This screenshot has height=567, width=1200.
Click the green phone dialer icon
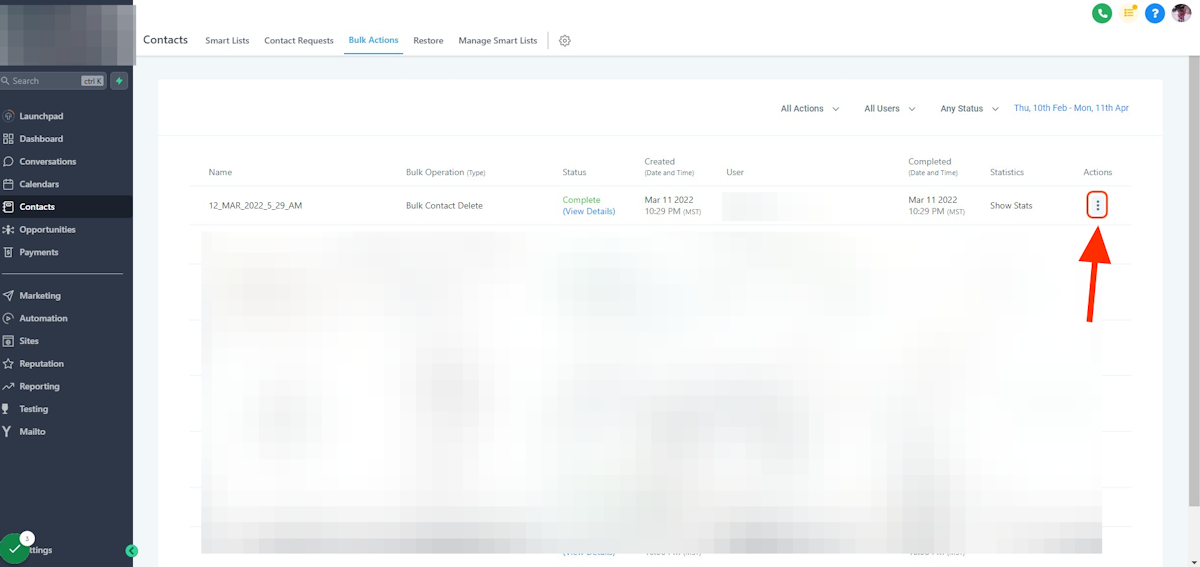point(1102,13)
